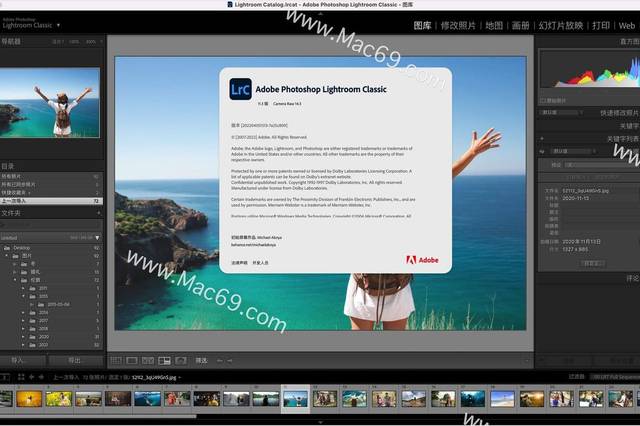Open the 修改照片 module
This screenshot has height=426, width=640.
pos(458,26)
